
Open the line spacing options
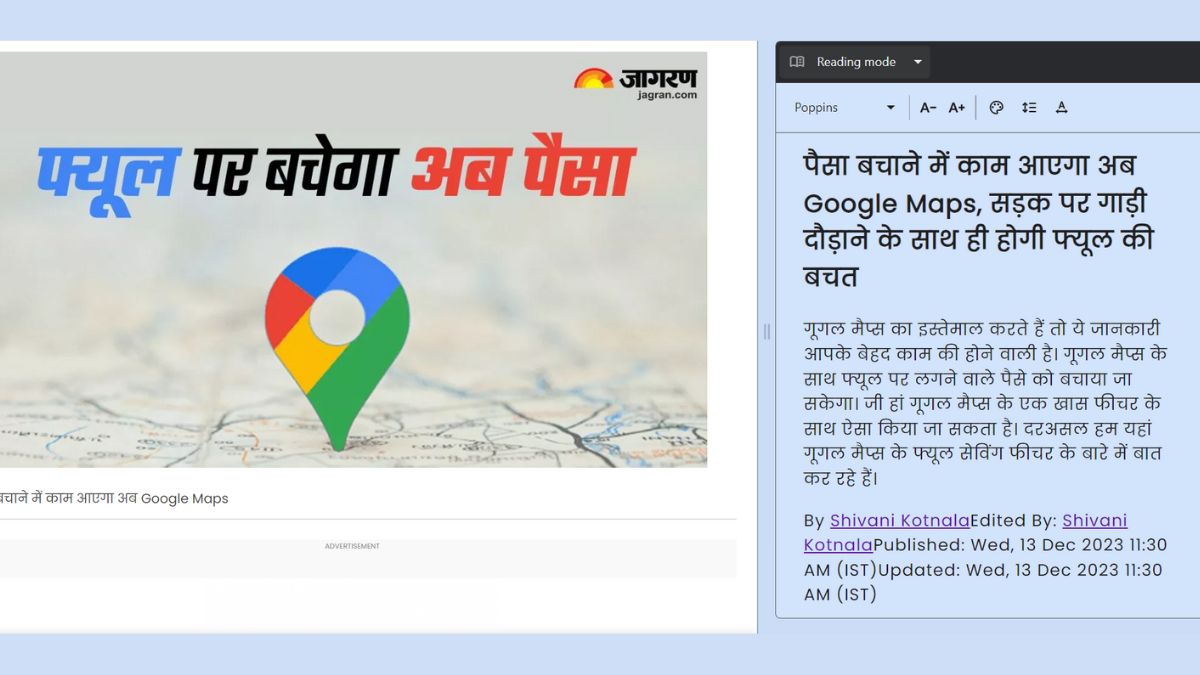[1029, 108]
